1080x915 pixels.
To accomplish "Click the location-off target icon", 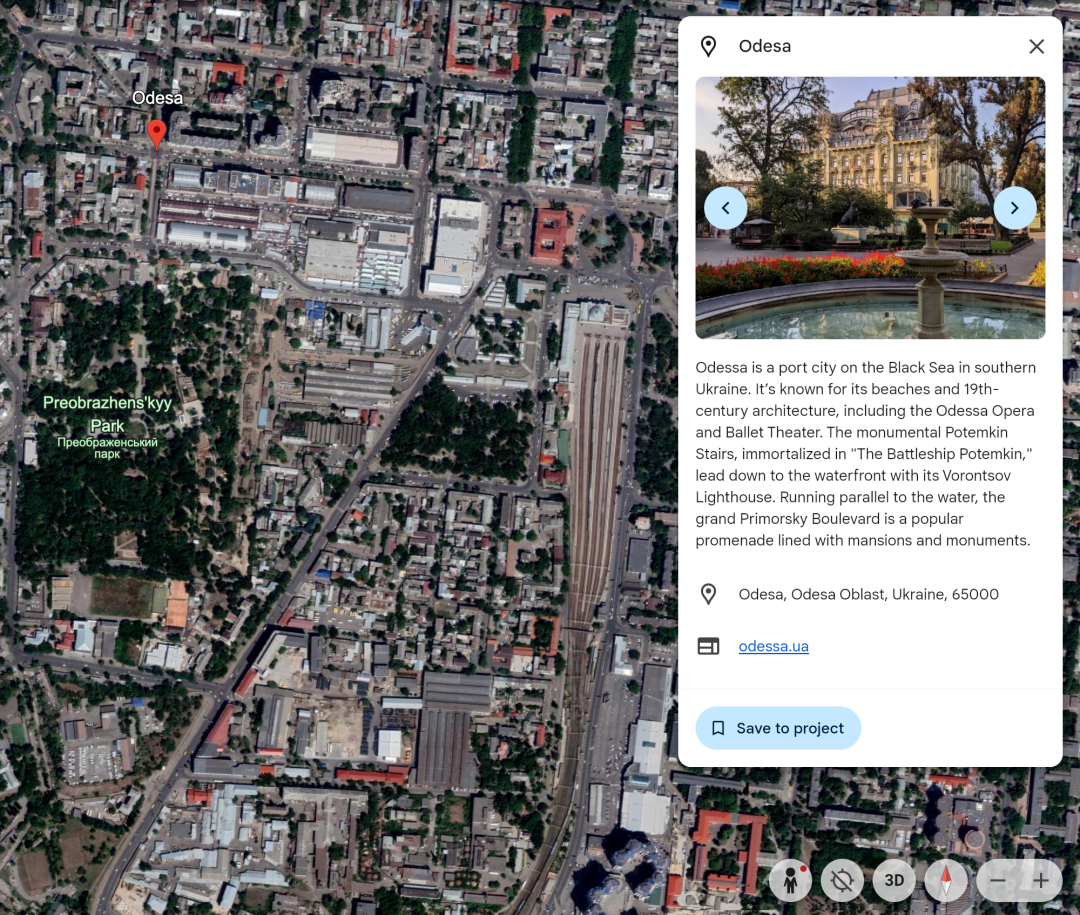I will pos(842,881).
